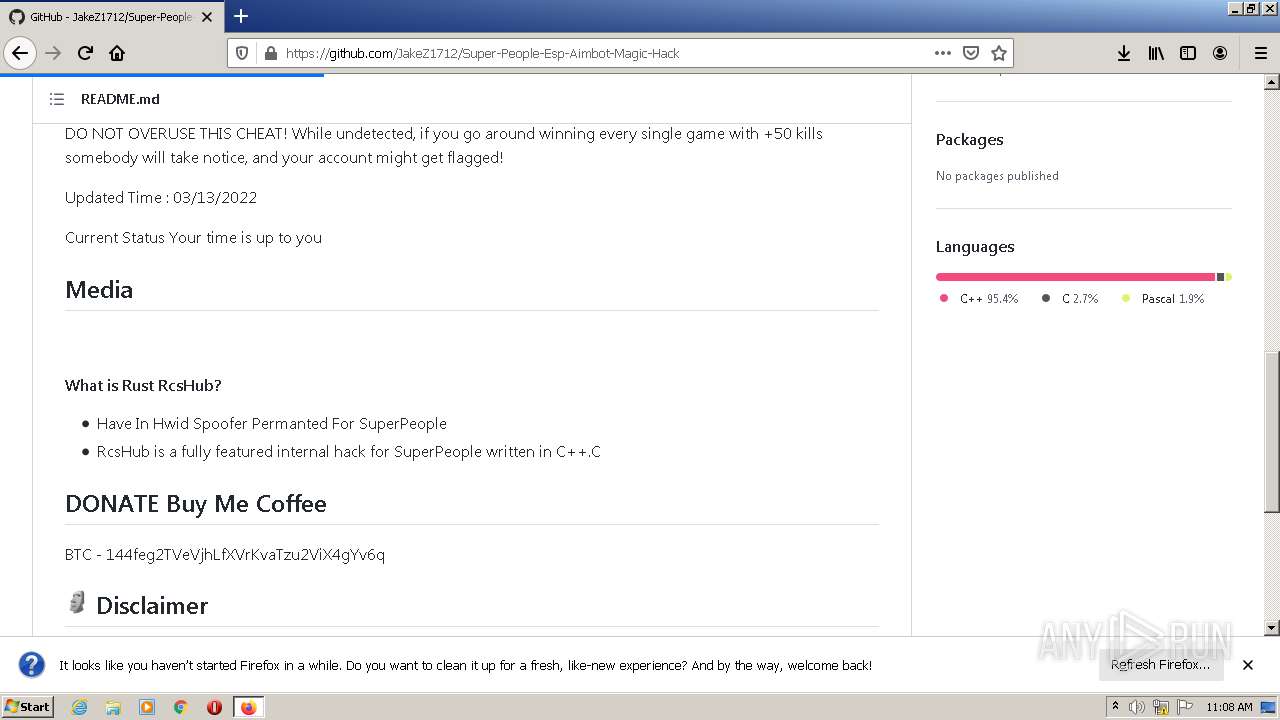Open the media player taskbar icon
1280x720 pixels.
click(147, 707)
